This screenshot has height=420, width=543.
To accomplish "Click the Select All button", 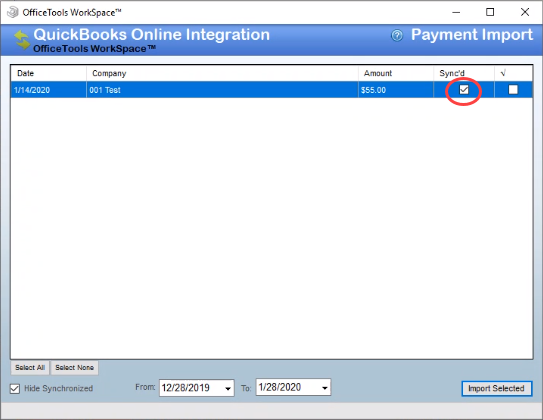I will coord(30,367).
